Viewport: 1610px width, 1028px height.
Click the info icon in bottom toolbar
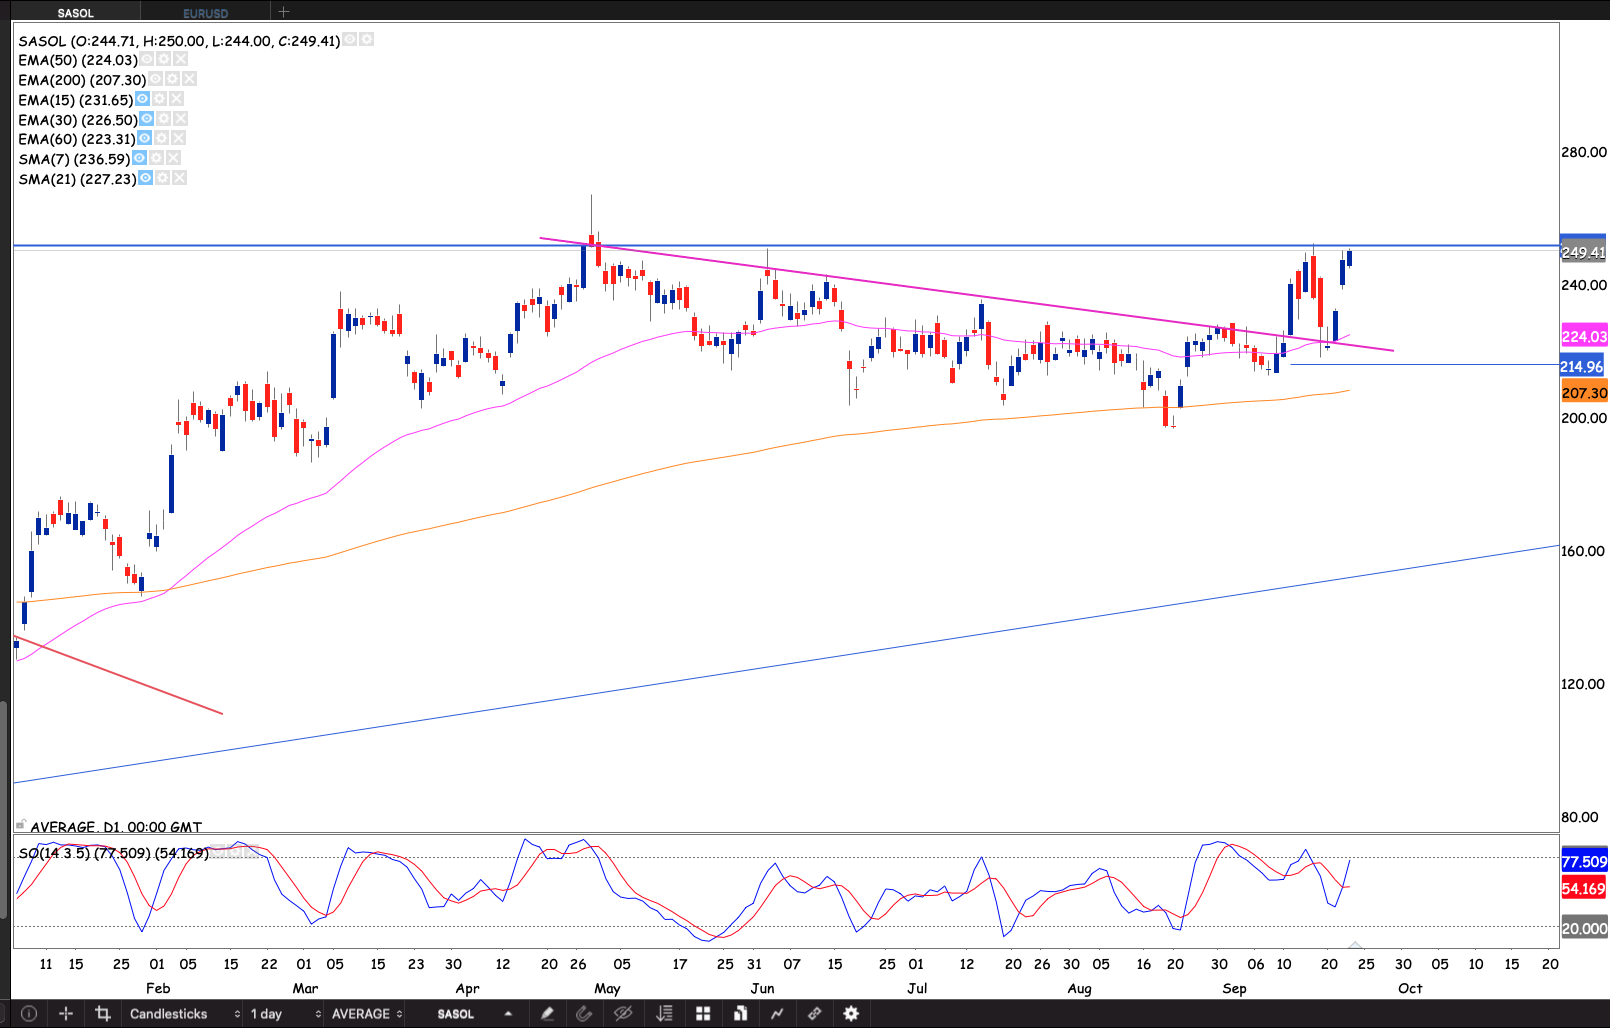pyautogui.click(x=29, y=1013)
